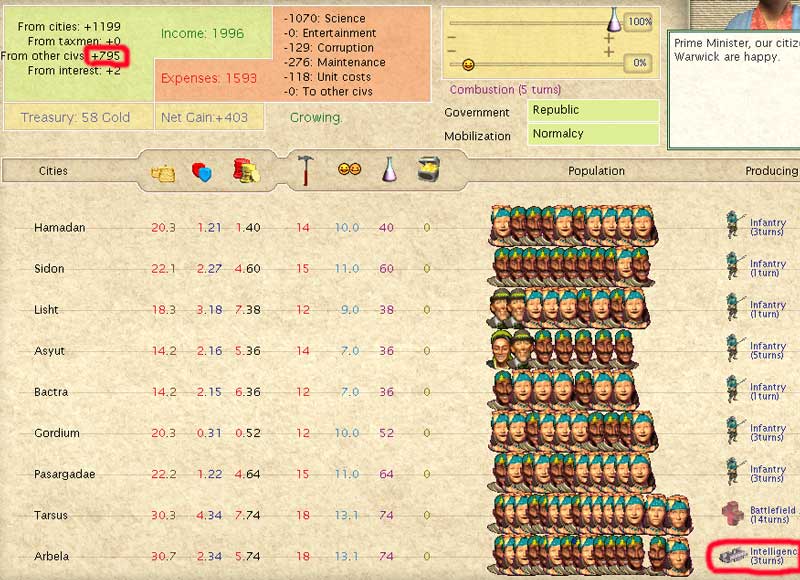Screen dimensions: 800x580
Task: Click the Income: 1996 text
Action: tap(202, 34)
